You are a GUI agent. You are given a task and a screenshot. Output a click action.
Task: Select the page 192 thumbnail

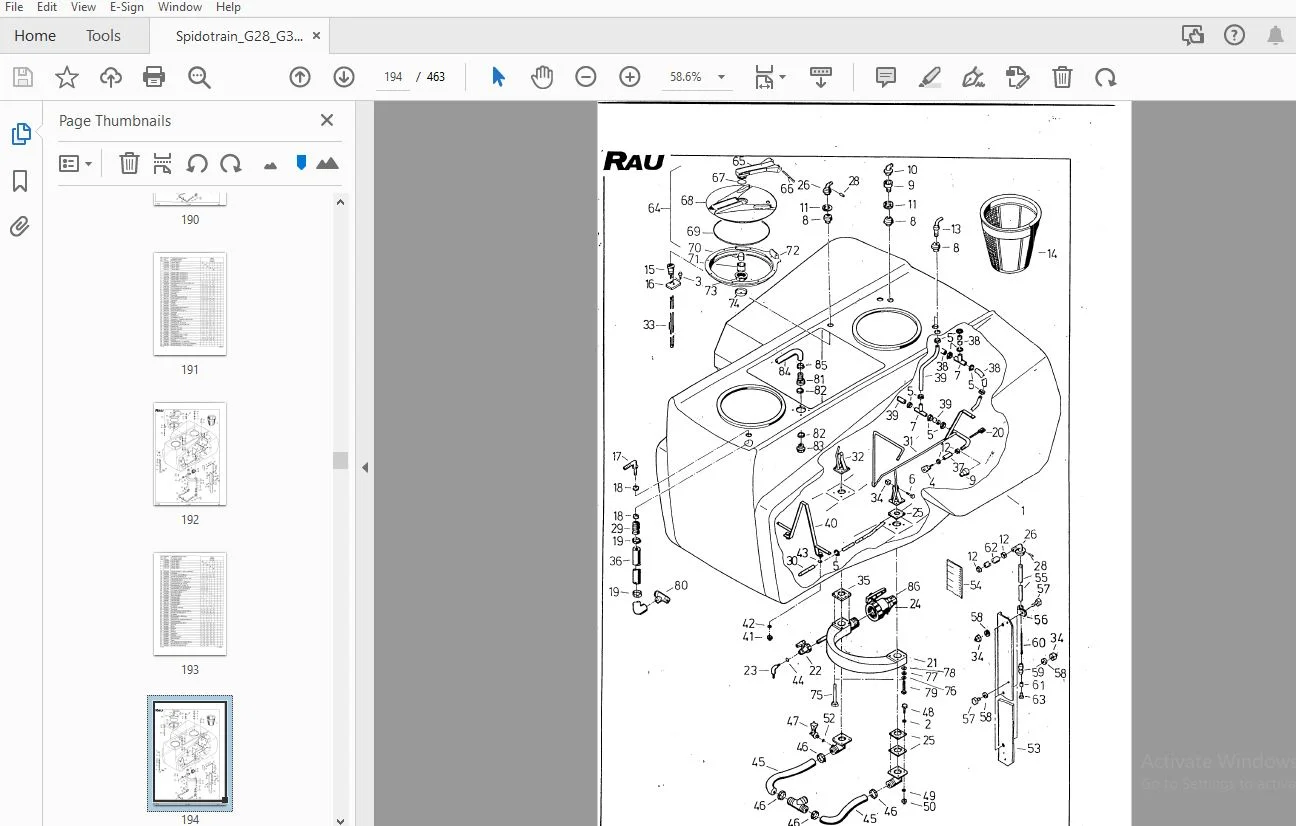tap(190, 454)
